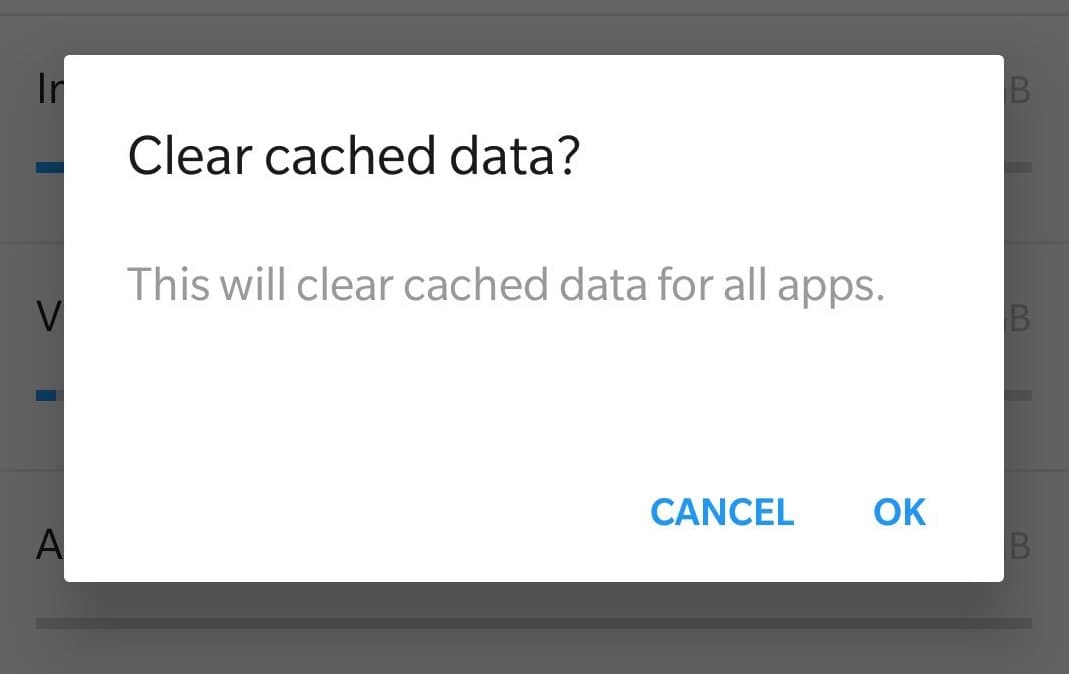Image resolution: width=1069 pixels, height=674 pixels.
Task: Tap the dimmed row starting with "A"
Action: [x=48, y=546]
